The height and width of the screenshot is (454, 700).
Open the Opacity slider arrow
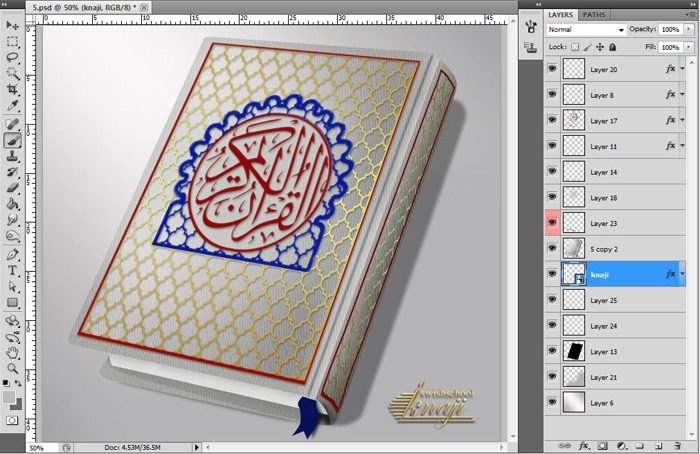(687, 30)
